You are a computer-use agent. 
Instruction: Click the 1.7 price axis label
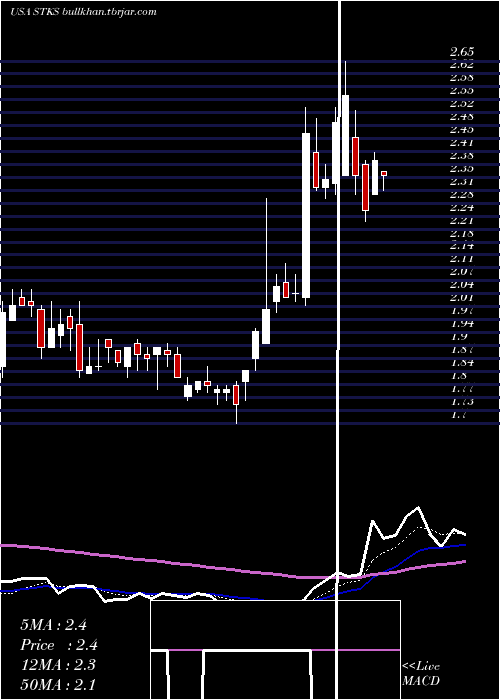tap(458, 414)
